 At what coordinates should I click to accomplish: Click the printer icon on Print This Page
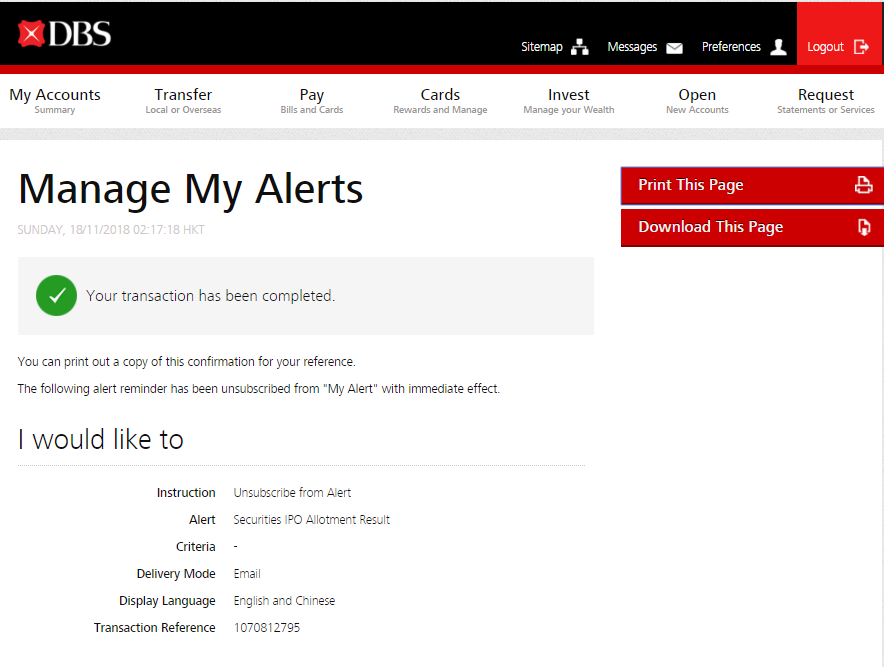click(863, 185)
